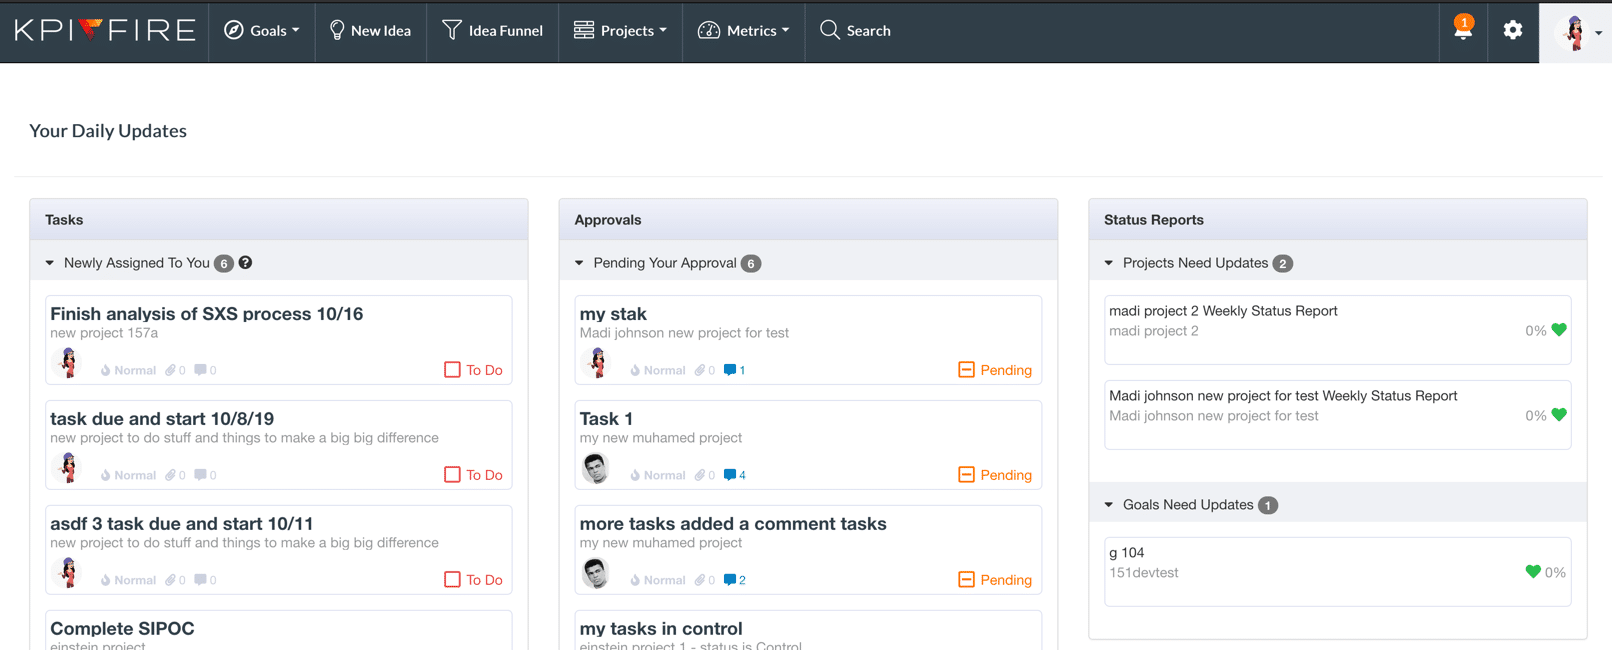Click priority flame icon on my stak
The width and height of the screenshot is (1612, 650).
[635, 370]
